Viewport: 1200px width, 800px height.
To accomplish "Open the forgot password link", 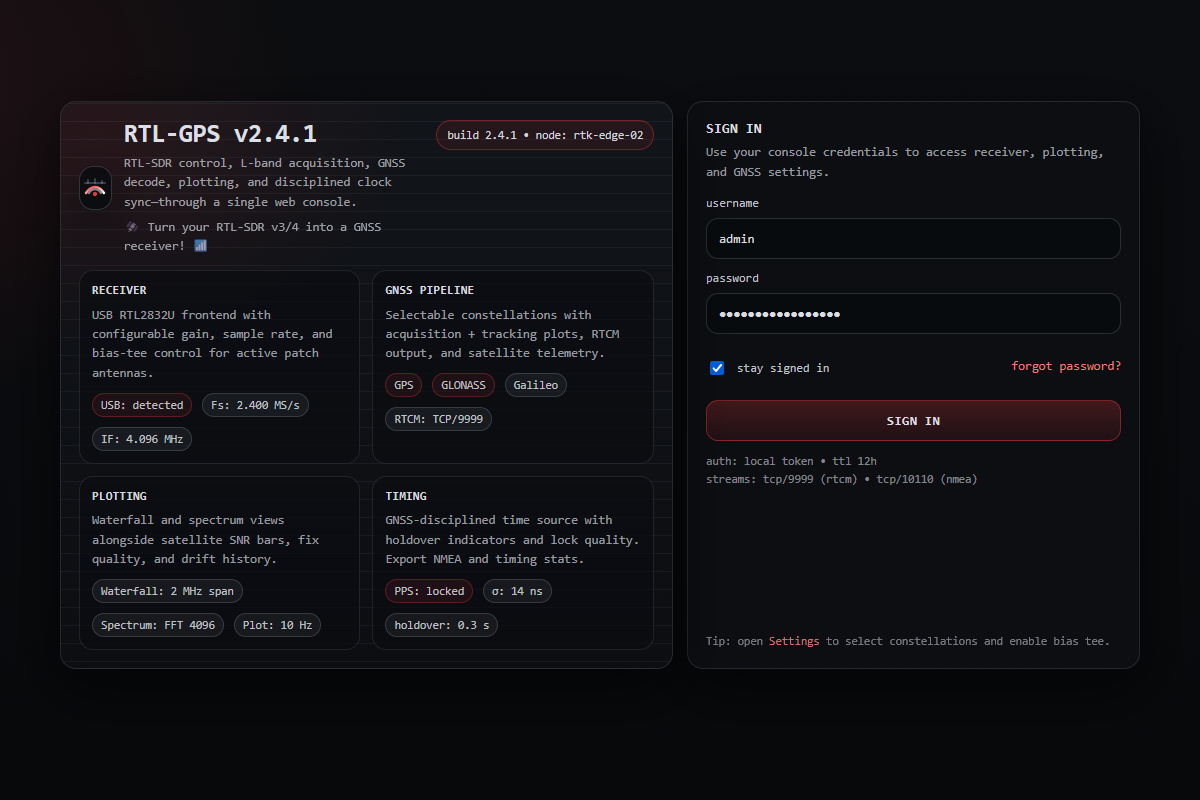I will (x=1065, y=367).
